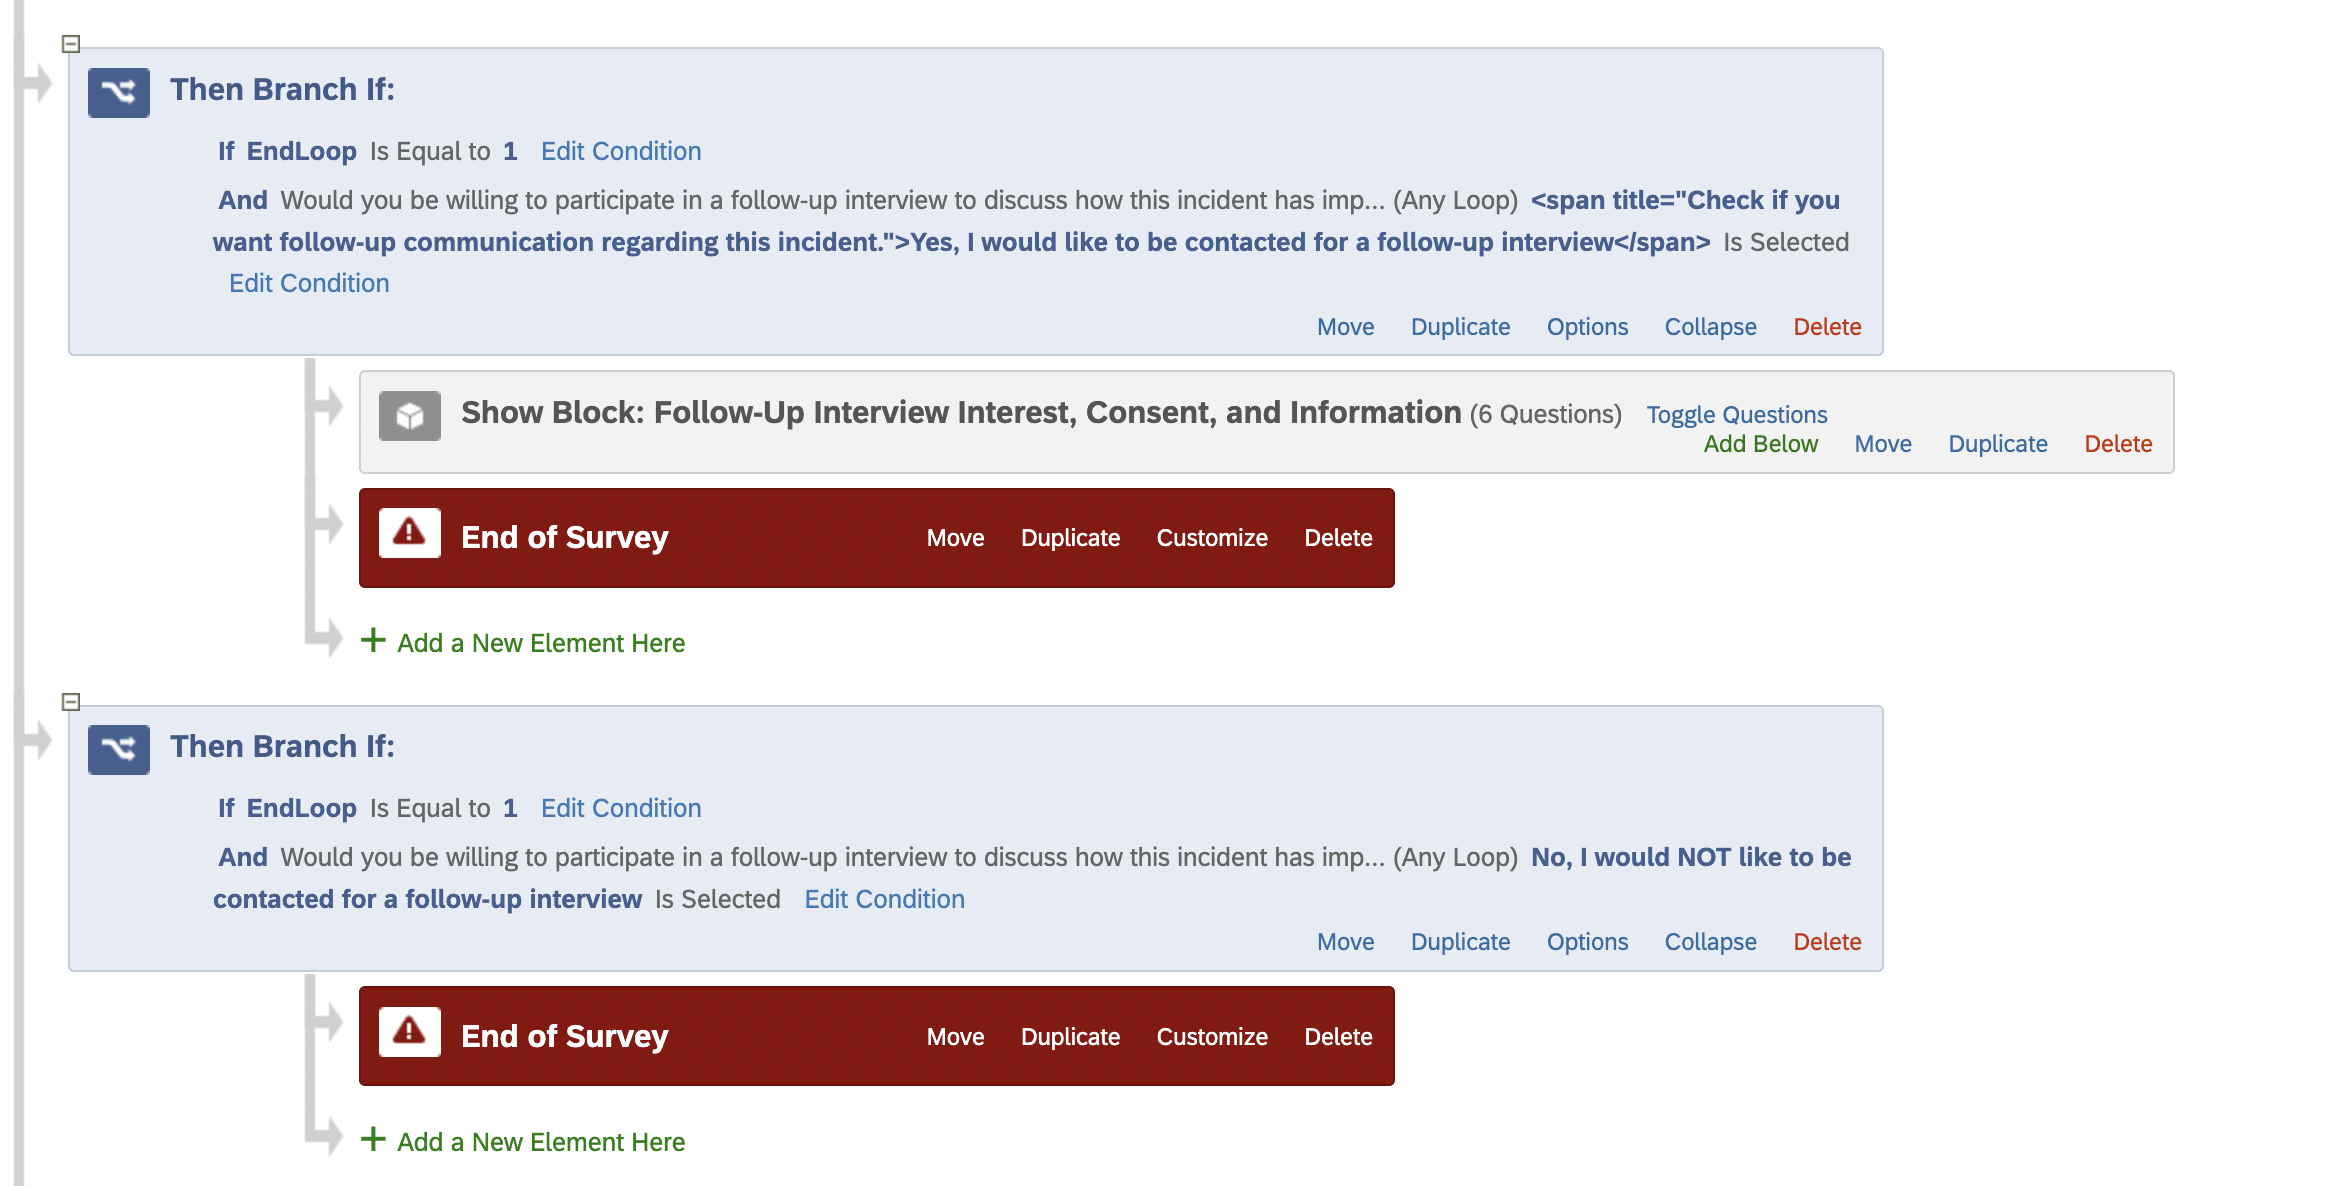Delete the second Then Branch If block
The image size is (2342, 1186).
tap(1827, 942)
